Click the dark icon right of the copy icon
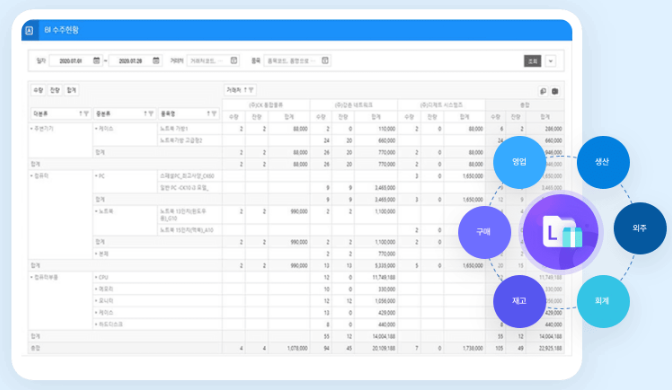The height and width of the screenshot is (390, 672). click(x=555, y=91)
